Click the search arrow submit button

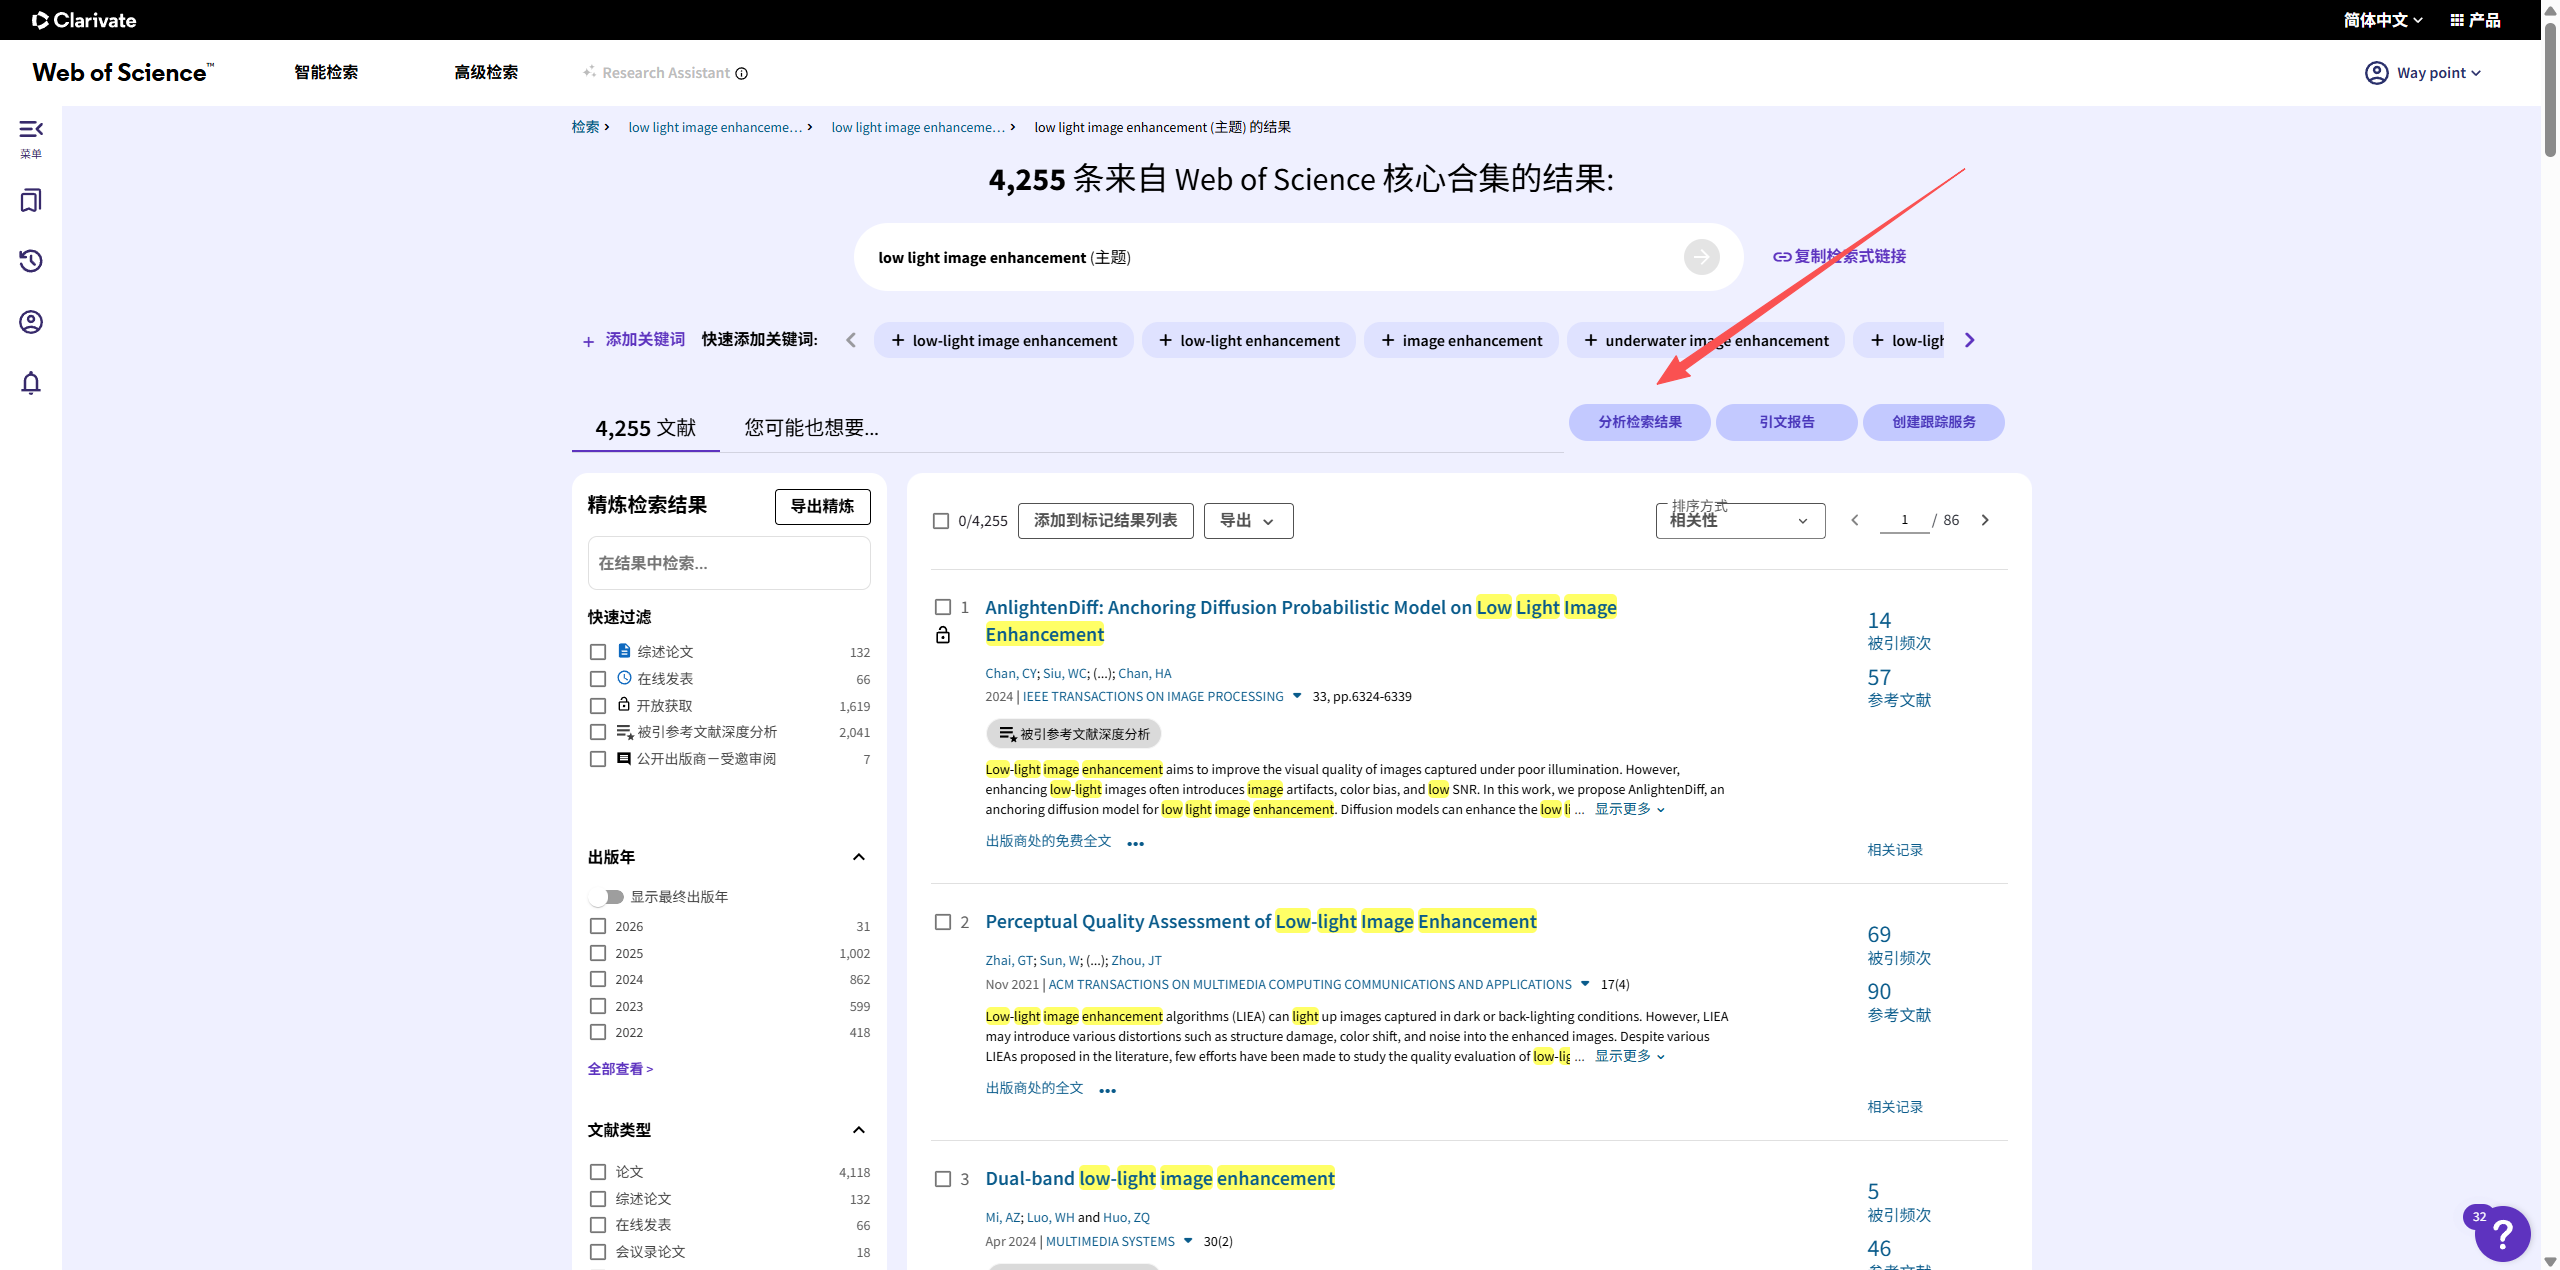pos(1701,257)
